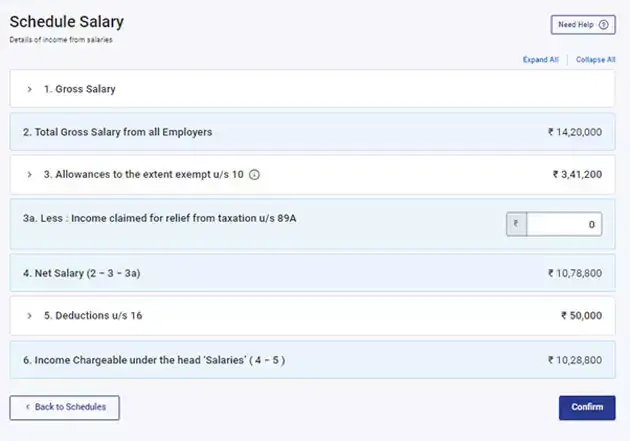Expand the Deductions u/s 16 chevron
This screenshot has width=630, height=441.
pyautogui.click(x=30, y=316)
